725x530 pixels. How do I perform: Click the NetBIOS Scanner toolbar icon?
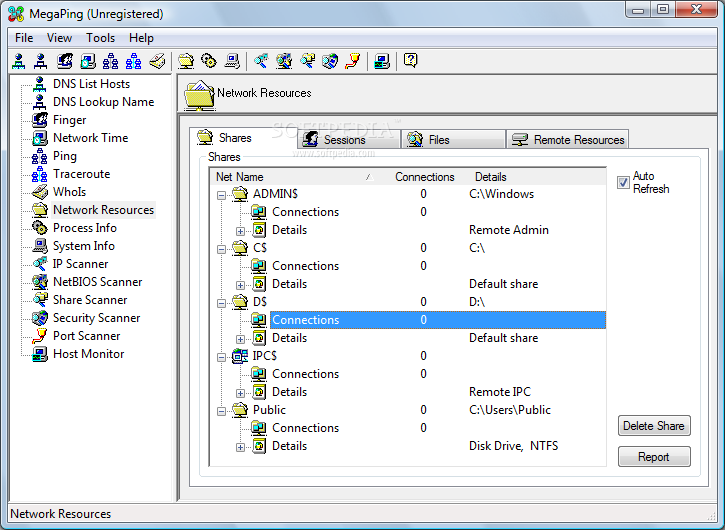coord(284,61)
